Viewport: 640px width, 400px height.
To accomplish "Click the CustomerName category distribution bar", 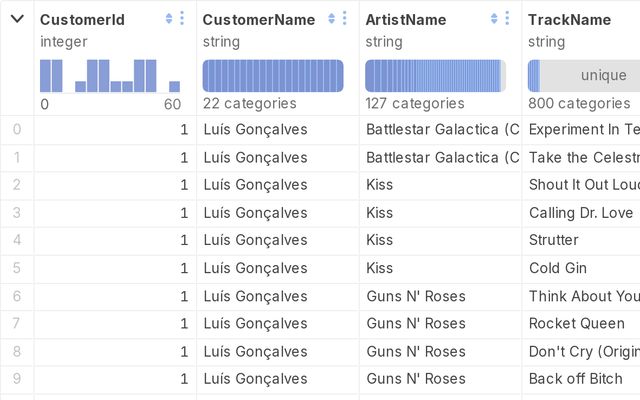I will click(x=273, y=76).
